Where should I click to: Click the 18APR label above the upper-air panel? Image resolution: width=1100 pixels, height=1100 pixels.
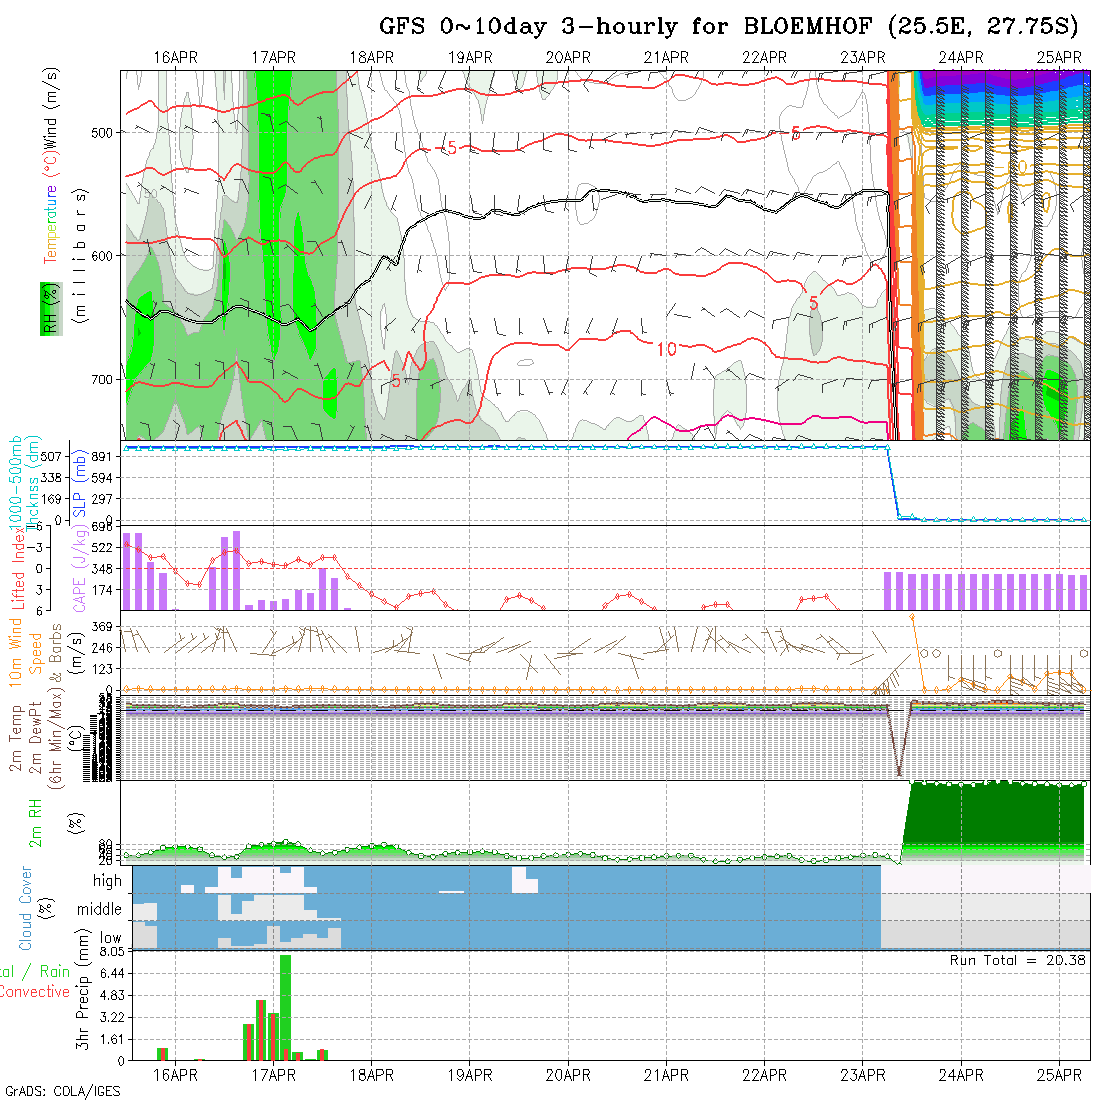(372, 58)
